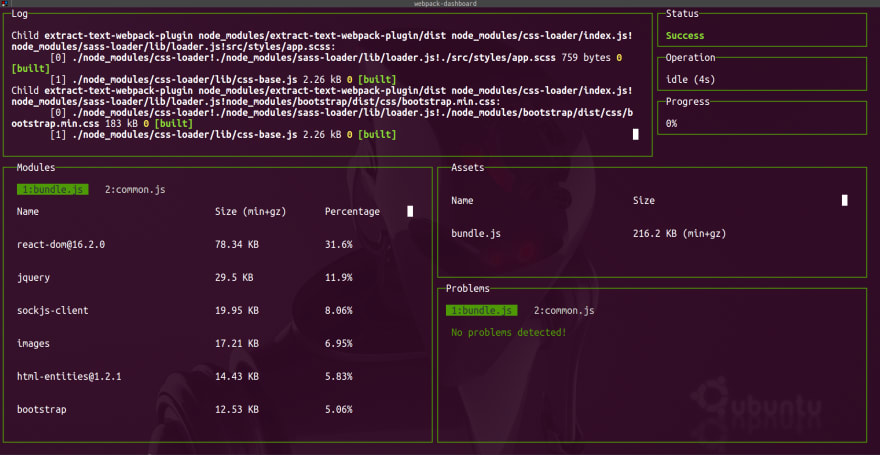Select the bootstrap module name

42,410
